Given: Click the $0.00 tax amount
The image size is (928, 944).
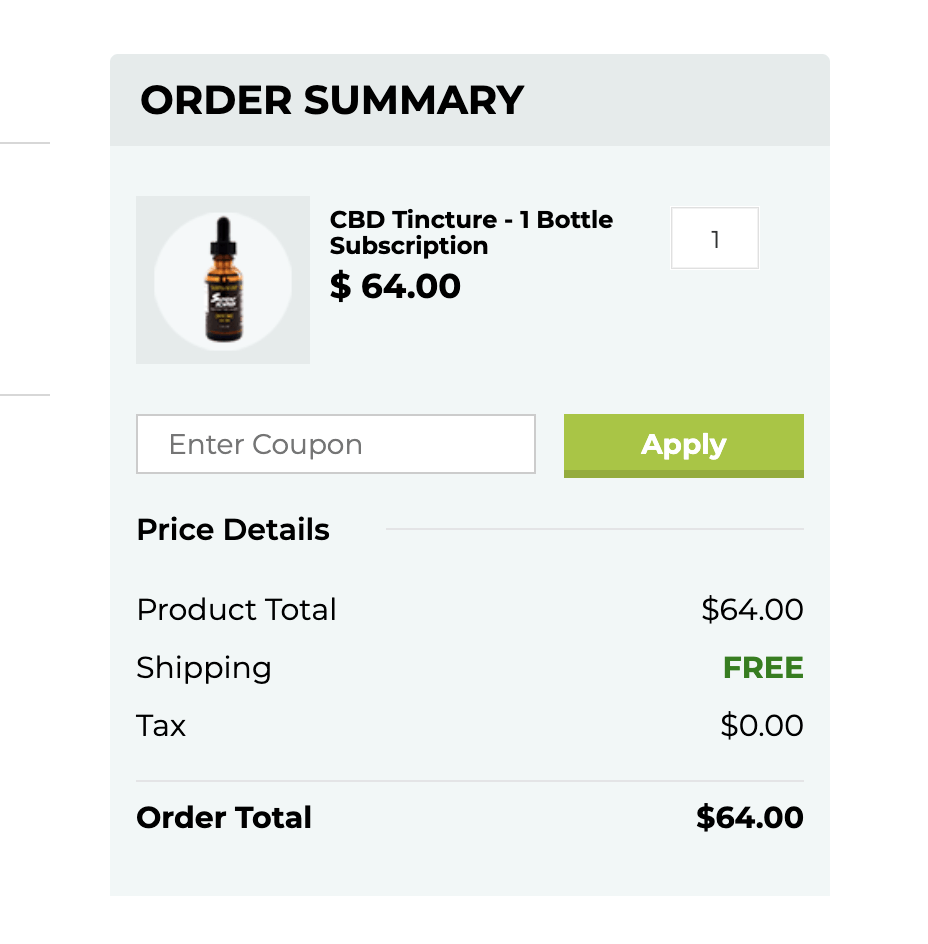Looking at the screenshot, I should click(762, 725).
